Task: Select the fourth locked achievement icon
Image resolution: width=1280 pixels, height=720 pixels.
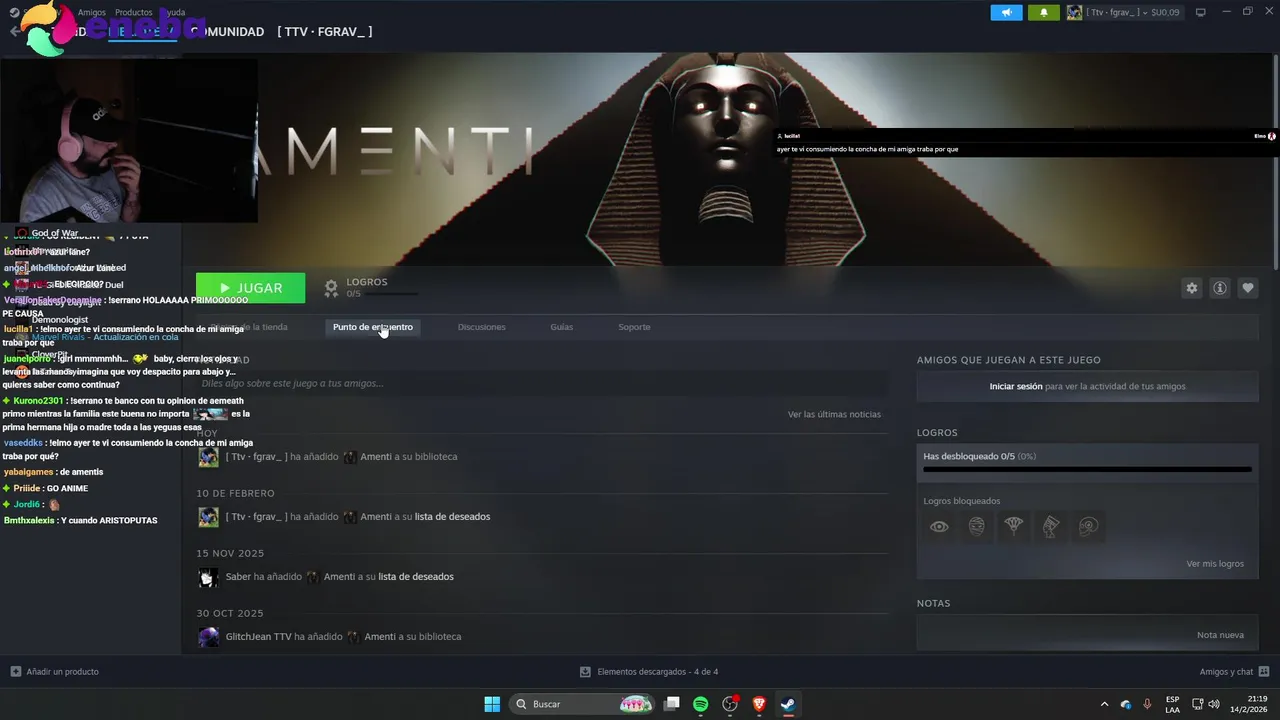Action: click(1051, 526)
